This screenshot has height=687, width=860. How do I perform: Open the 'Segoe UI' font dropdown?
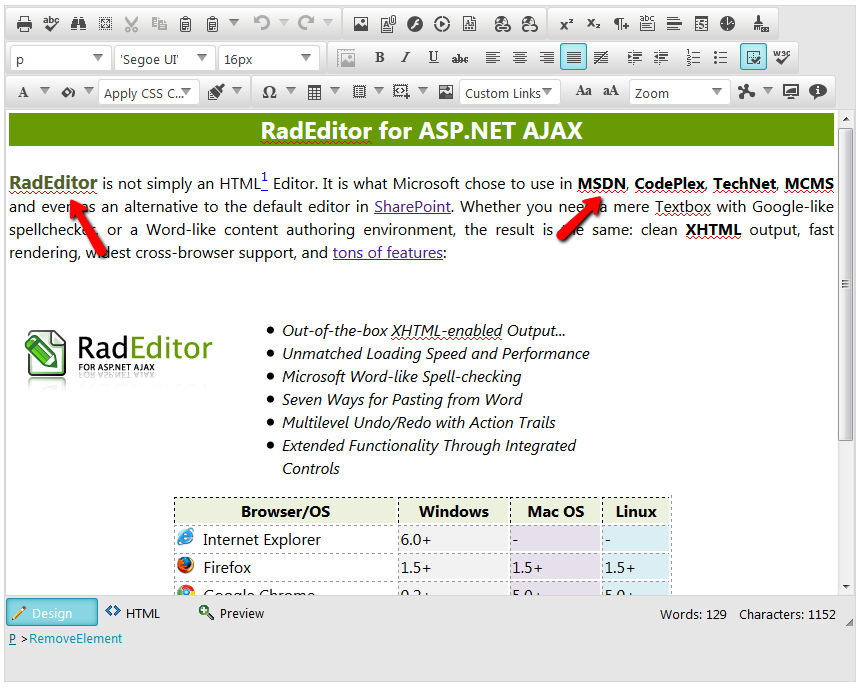(165, 58)
